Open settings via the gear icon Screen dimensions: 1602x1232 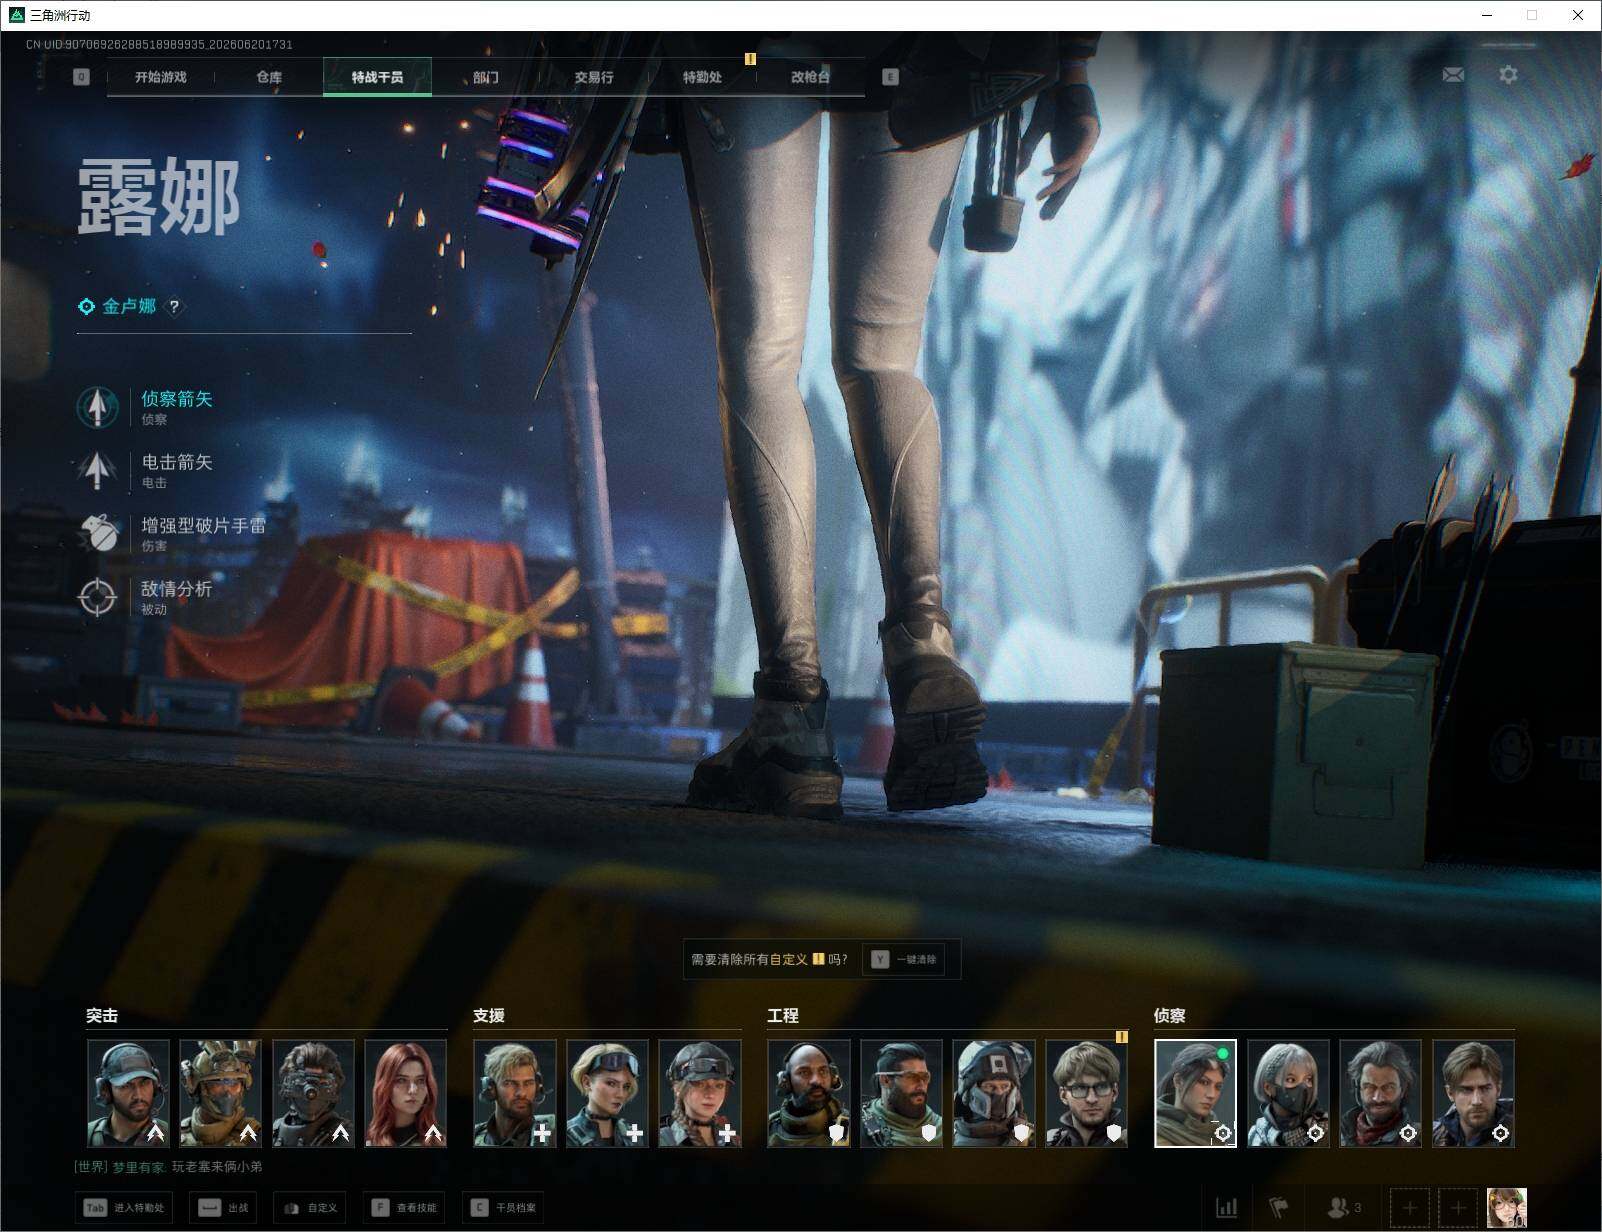[x=1508, y=75]
